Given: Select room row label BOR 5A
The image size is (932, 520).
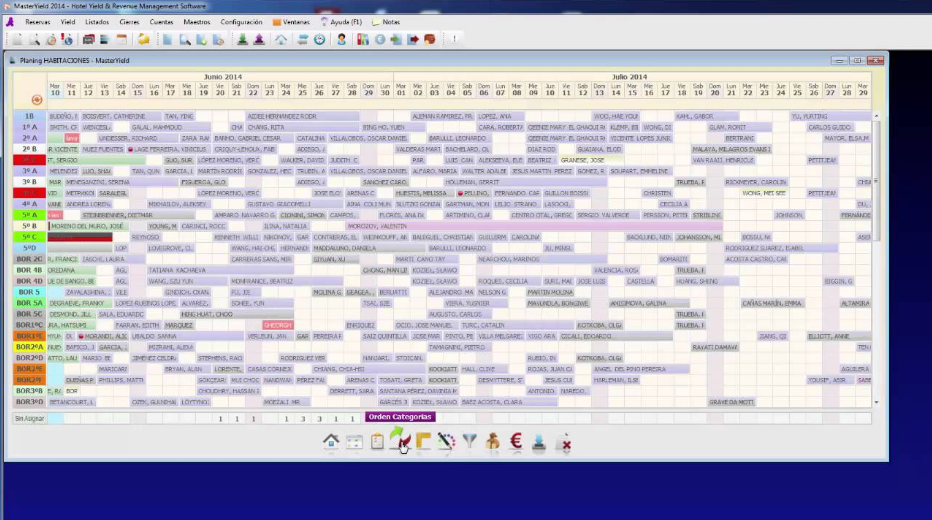Looking at the screenshot, I should [x=30, y=303].
